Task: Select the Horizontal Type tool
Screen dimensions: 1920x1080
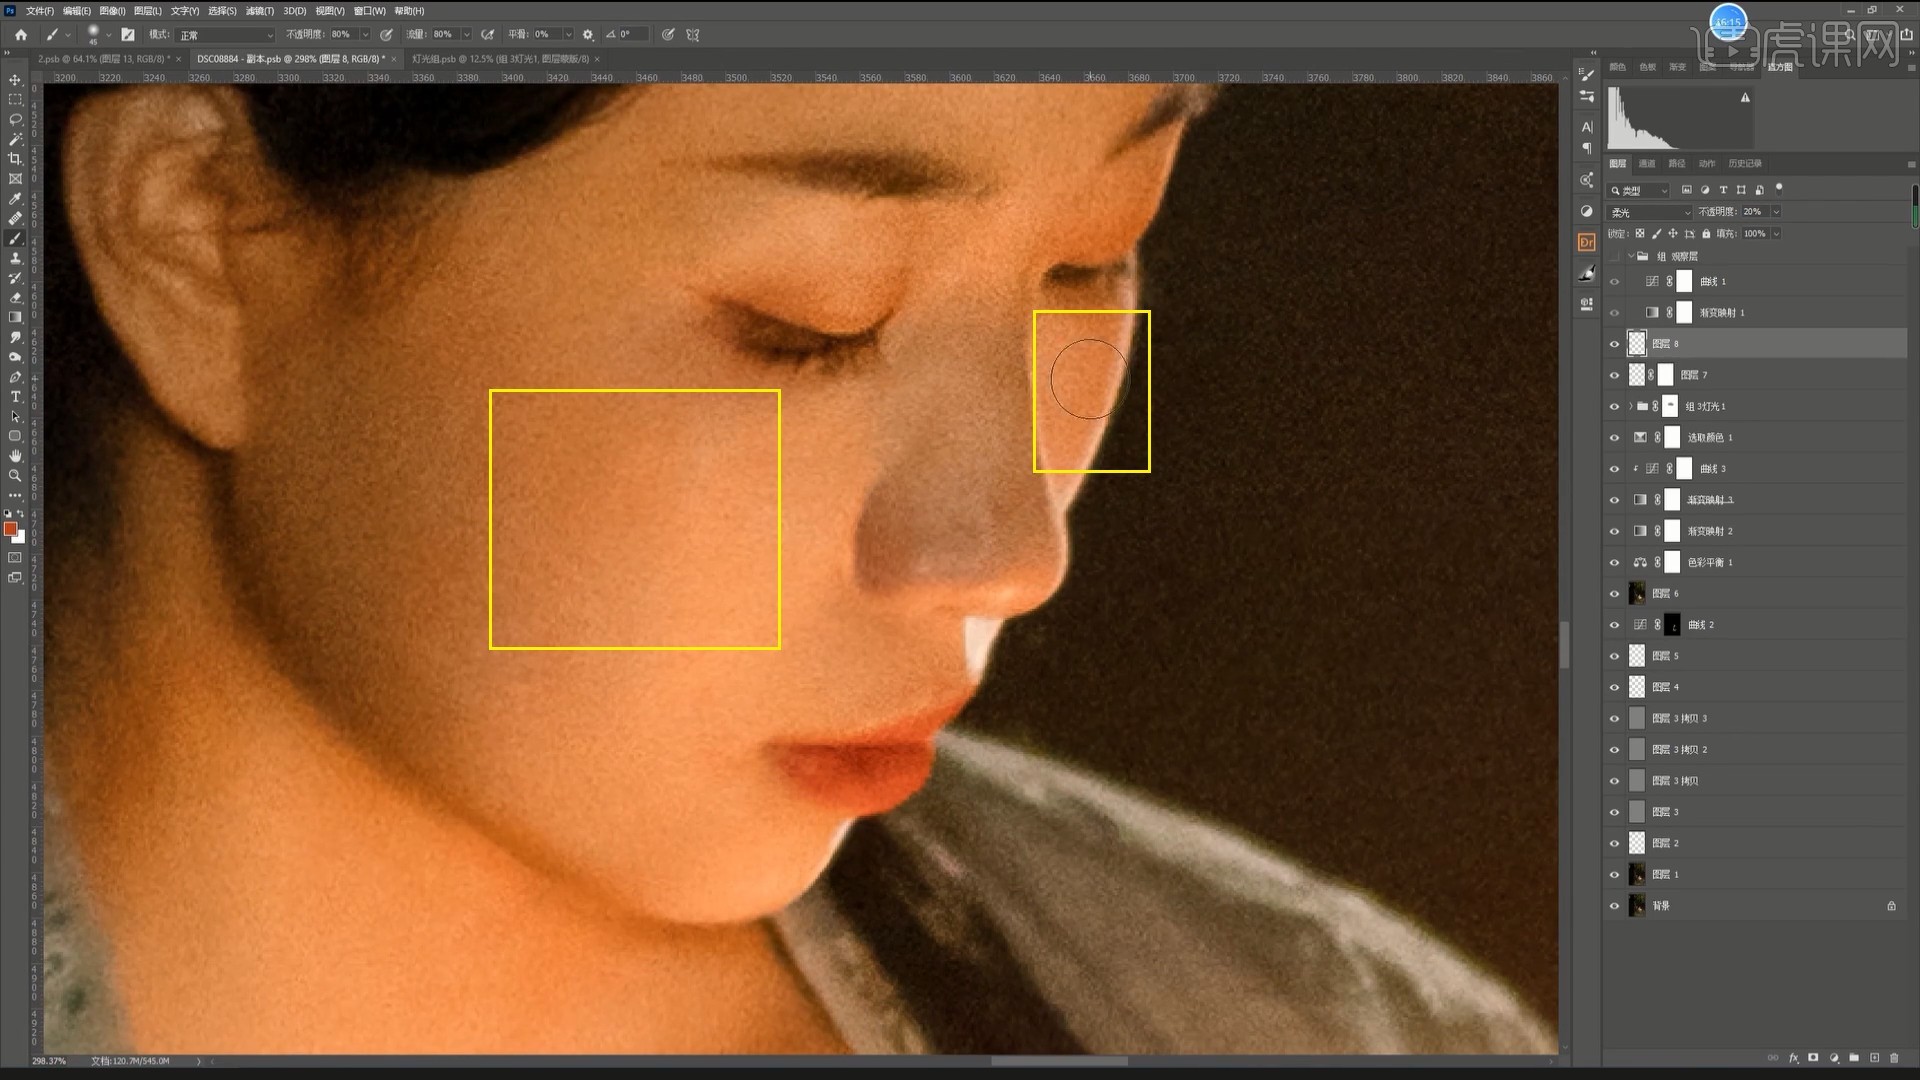Action: (15, 397)
